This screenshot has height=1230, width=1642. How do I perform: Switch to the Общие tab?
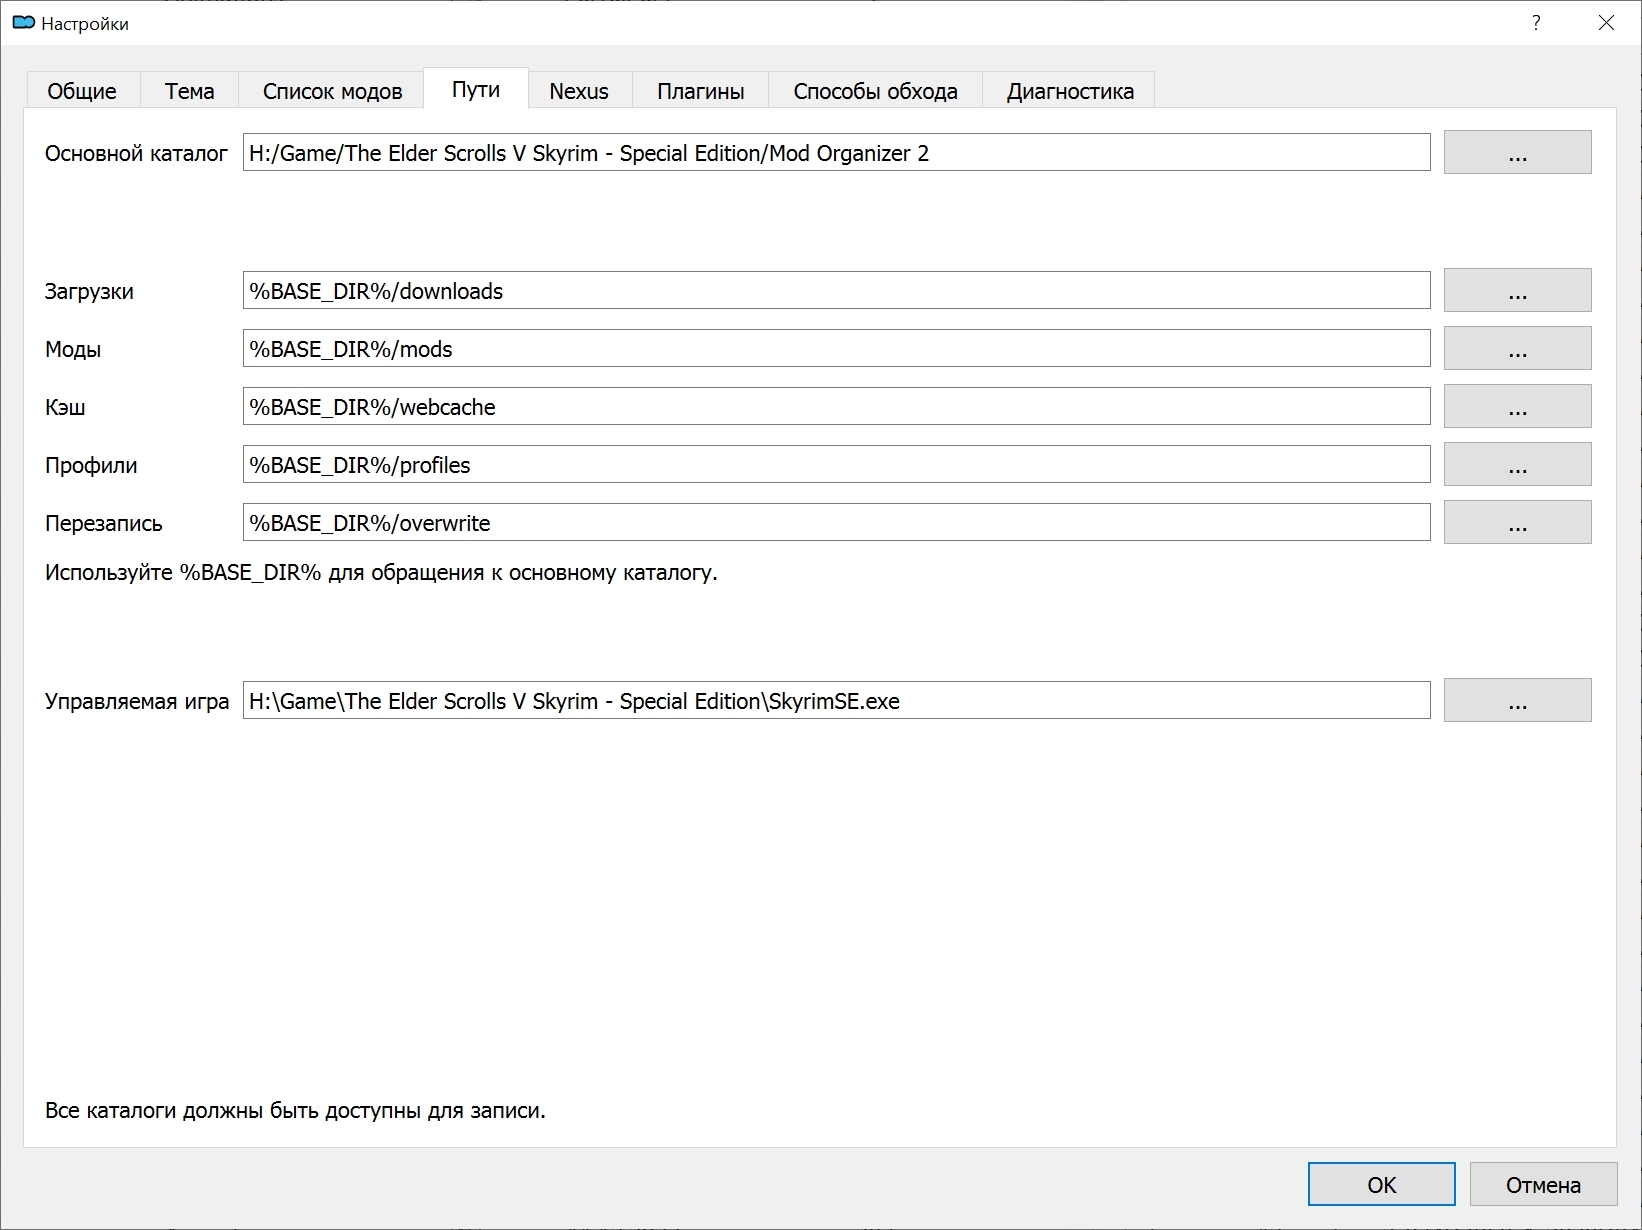[x=82, y=91]
